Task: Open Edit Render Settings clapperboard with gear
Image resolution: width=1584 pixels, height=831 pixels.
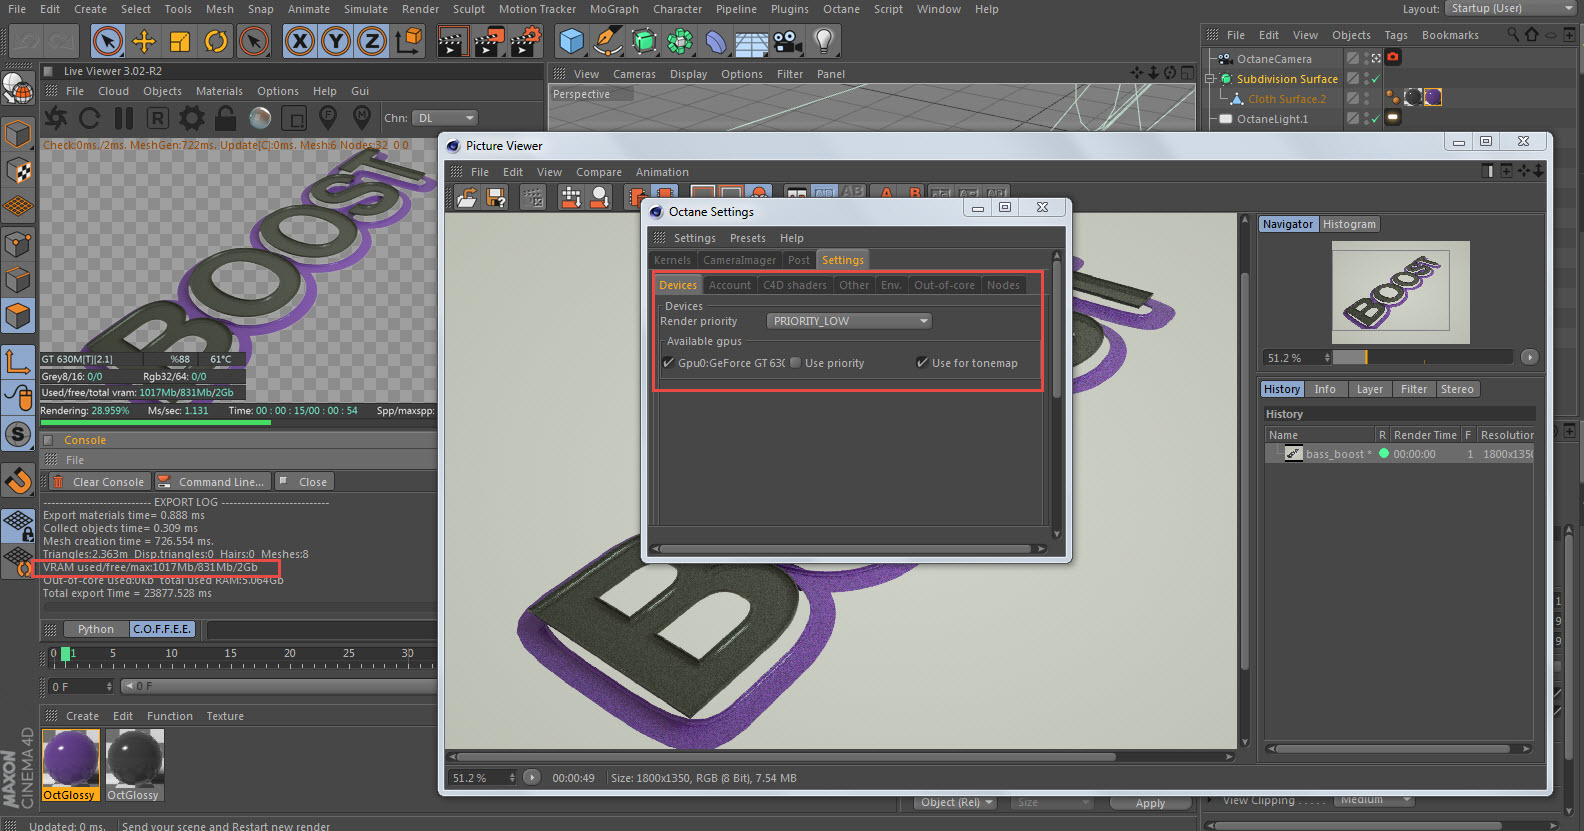Action: click(525, 41)
